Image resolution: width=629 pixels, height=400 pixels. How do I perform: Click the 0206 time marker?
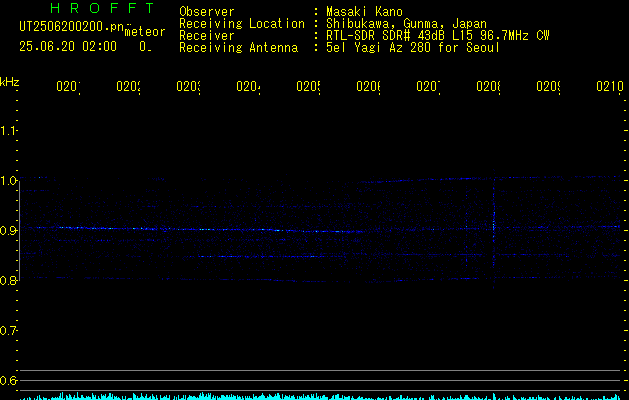click(x=369, y=86)
